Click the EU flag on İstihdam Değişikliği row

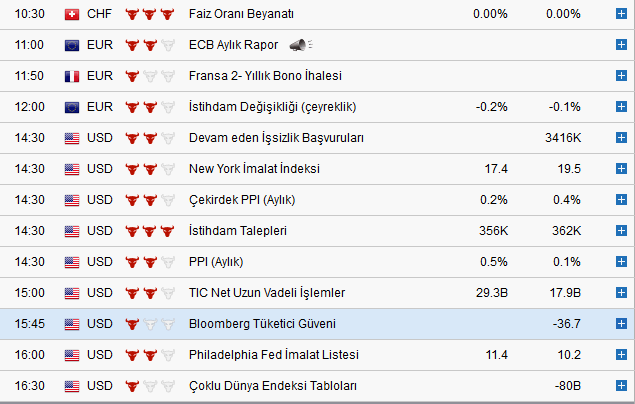pos(72,107)
